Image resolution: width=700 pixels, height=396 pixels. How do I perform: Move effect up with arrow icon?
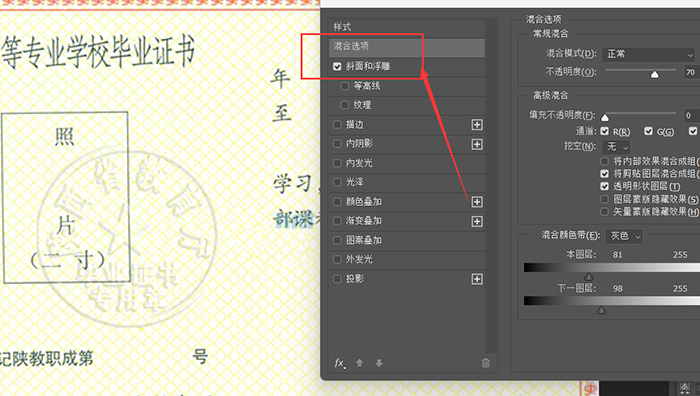[x=359, y=363]
